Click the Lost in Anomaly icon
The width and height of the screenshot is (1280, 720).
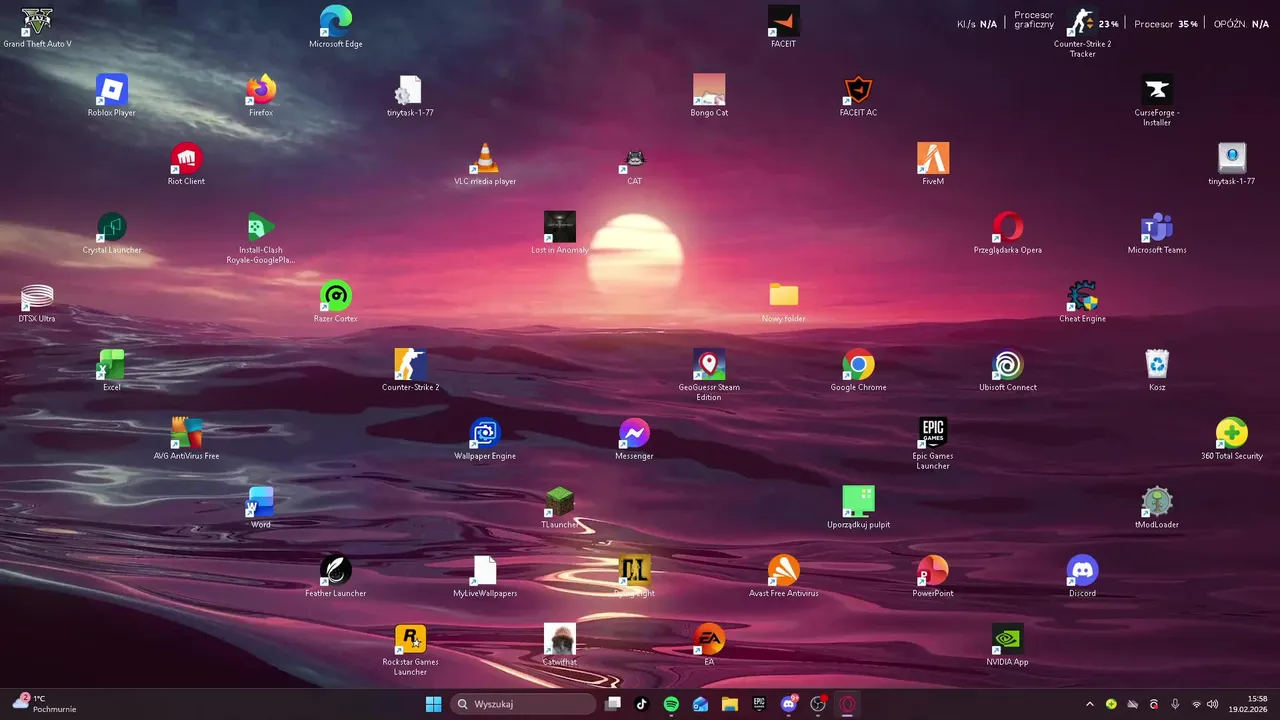coord(560,233)
